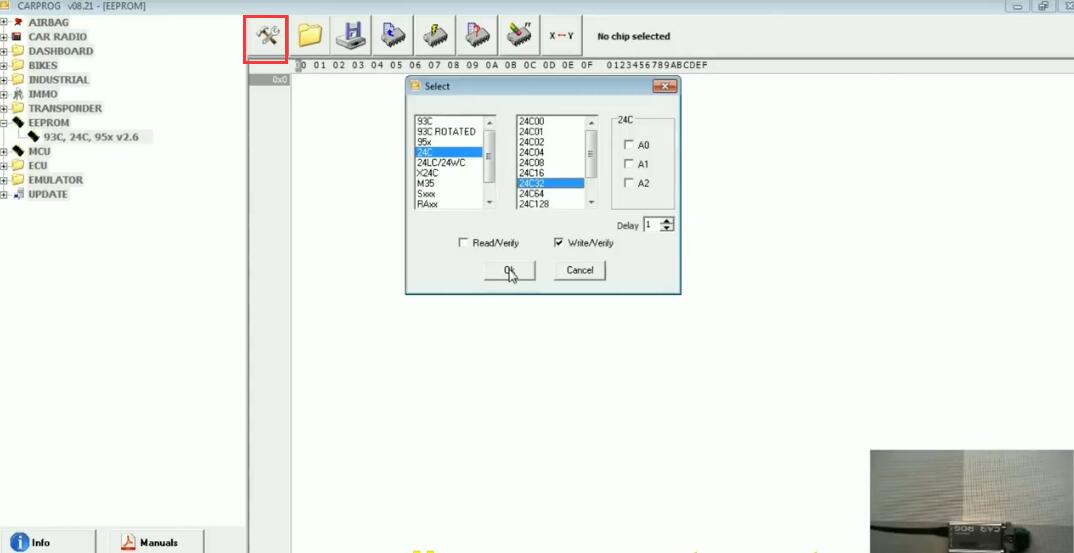The image size is (1074, 553).
Task: Click the open file folder icon
Action: coord(310,36)
